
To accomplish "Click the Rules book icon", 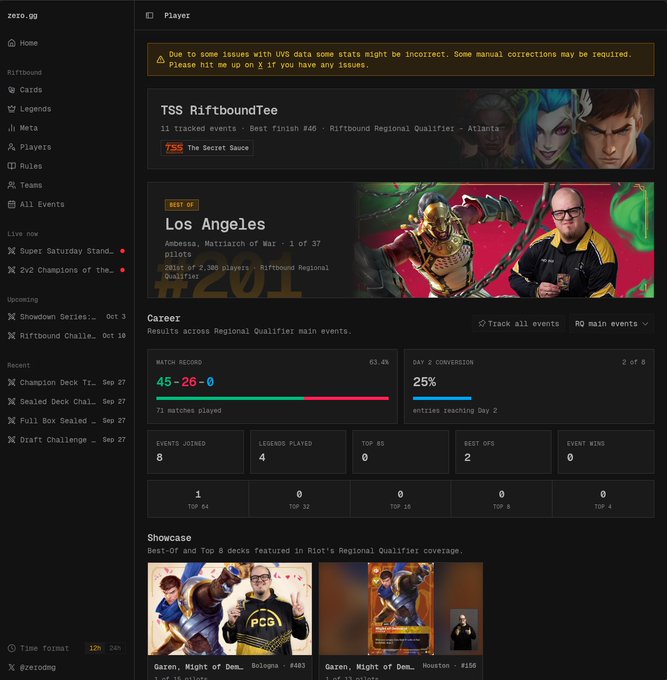I will (12, 166).
